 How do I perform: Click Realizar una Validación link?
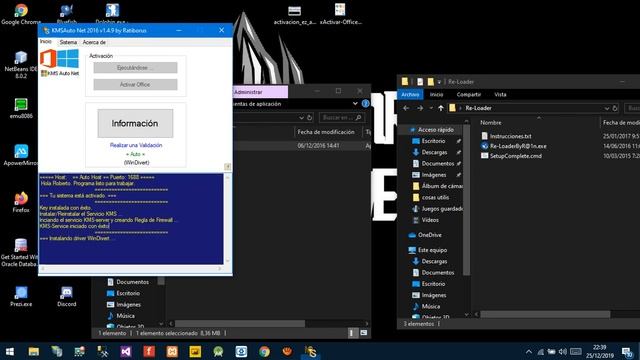click(136, 145)
